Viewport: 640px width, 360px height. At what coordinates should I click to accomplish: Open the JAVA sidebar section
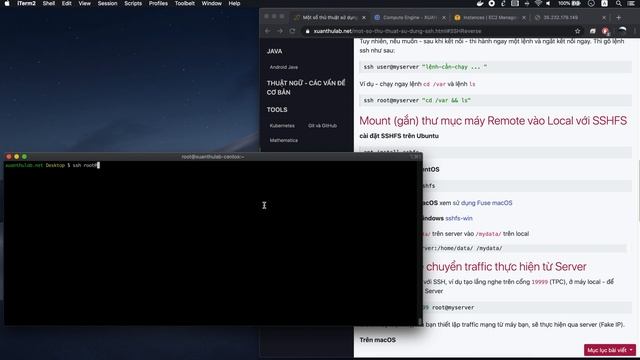[x=274, y=51]
